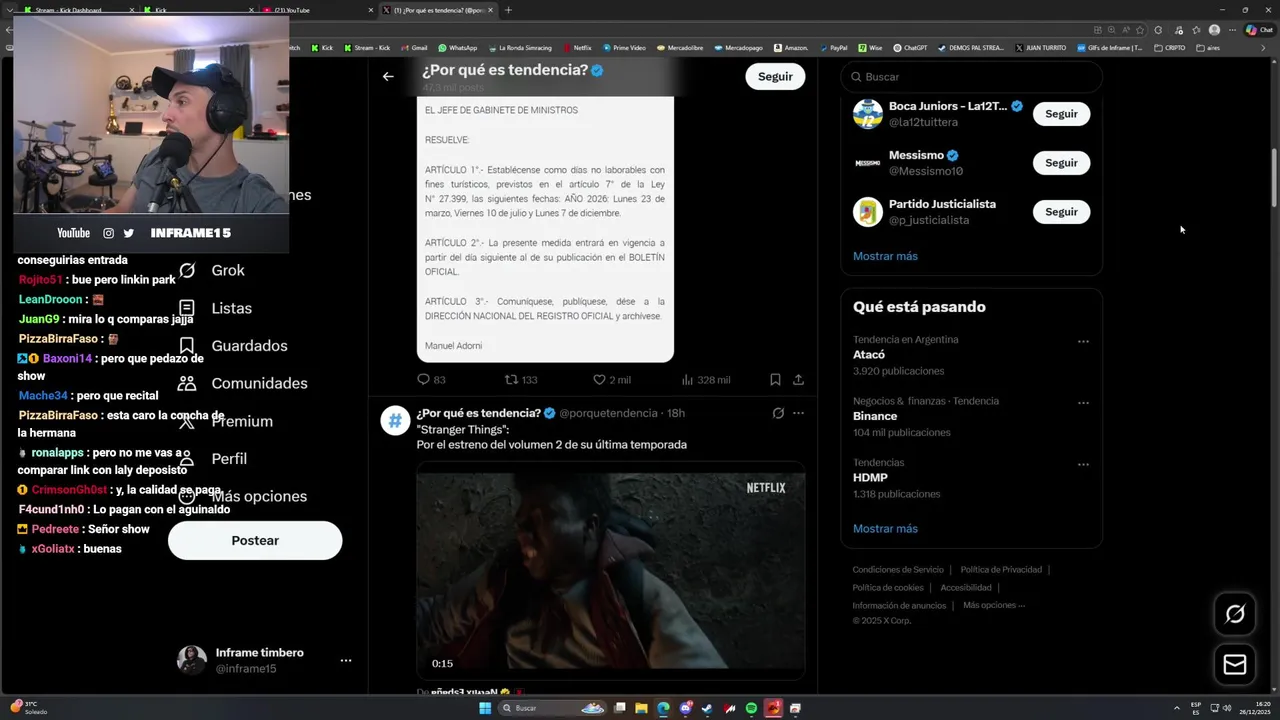The width and height of the screenshot is (1280, 720).
Task: Open Partido Justicialista profile avatar
Action: tap(868, 212)
